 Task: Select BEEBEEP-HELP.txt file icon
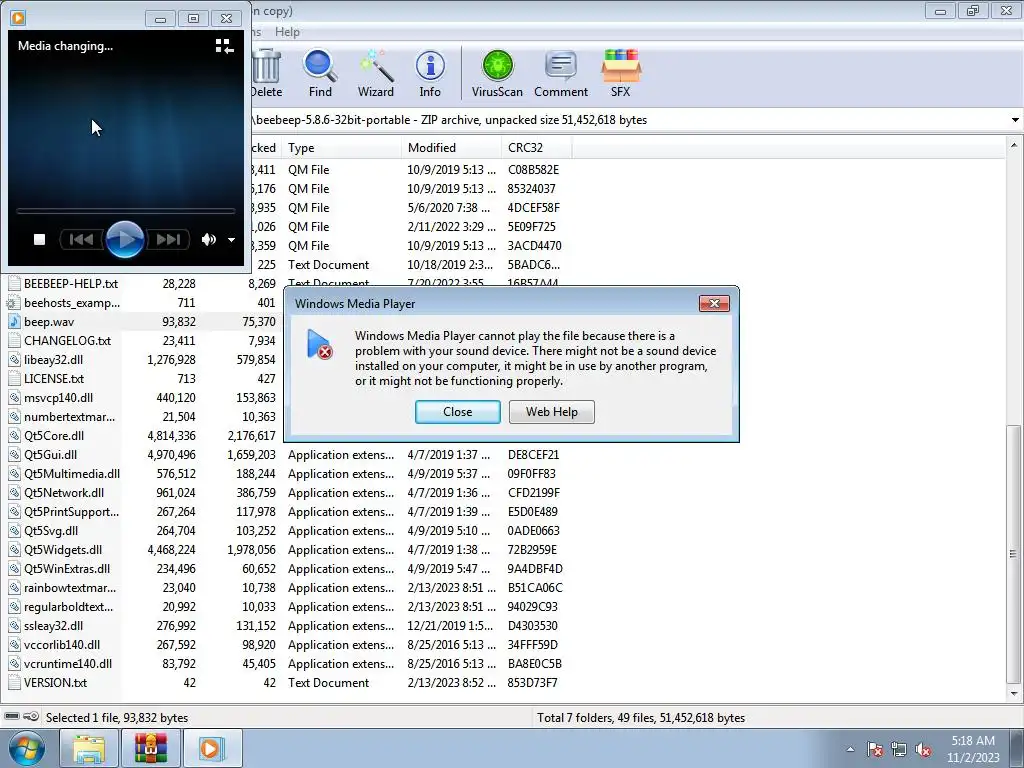coord(14,284)
